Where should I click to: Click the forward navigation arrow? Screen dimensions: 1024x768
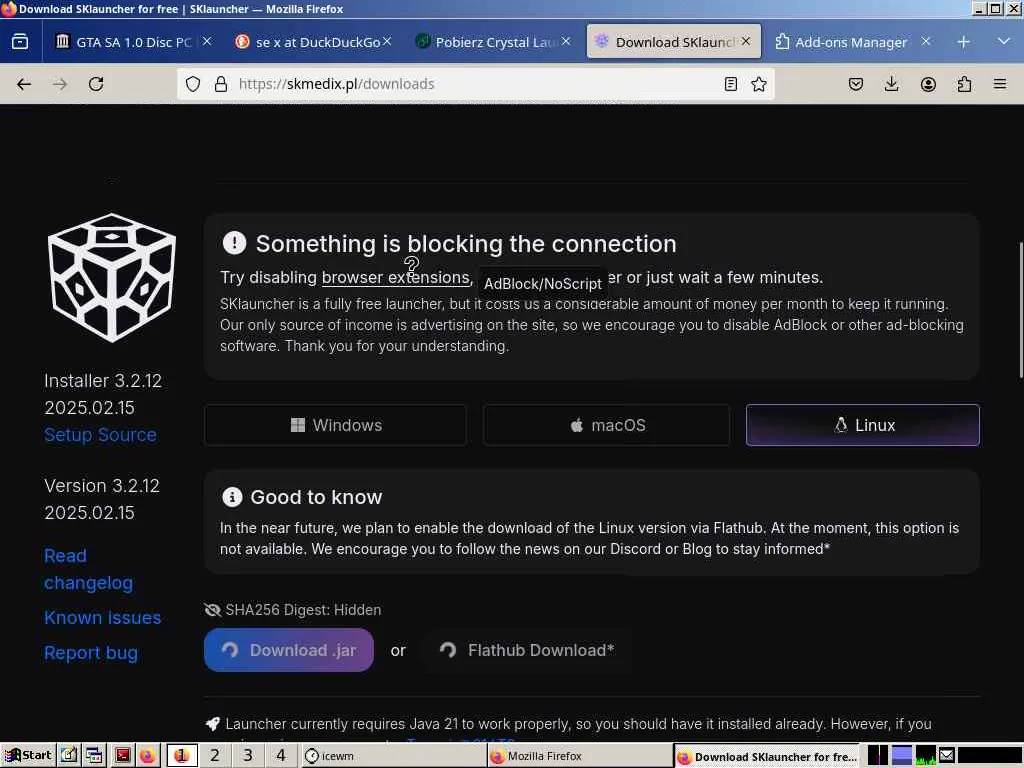coord(60,84)
